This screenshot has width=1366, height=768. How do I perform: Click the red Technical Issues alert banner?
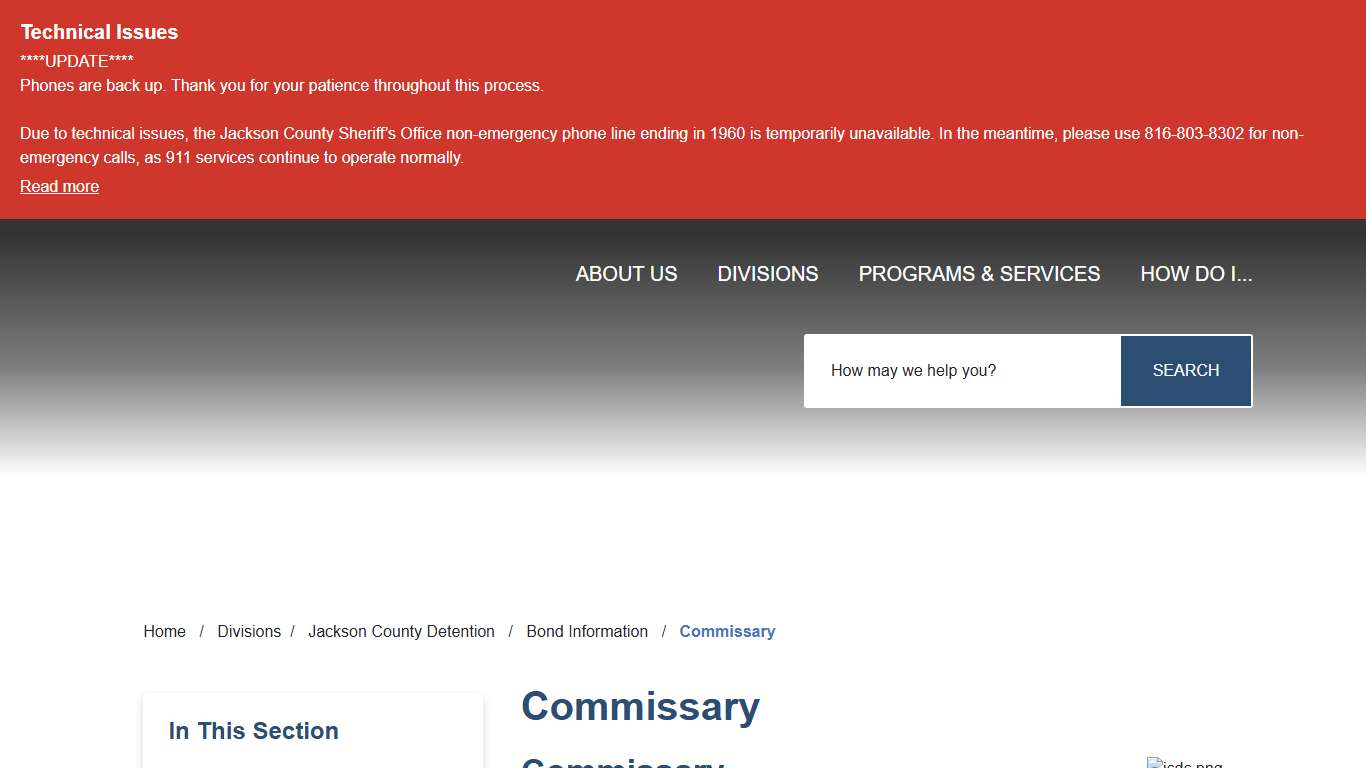683,110
